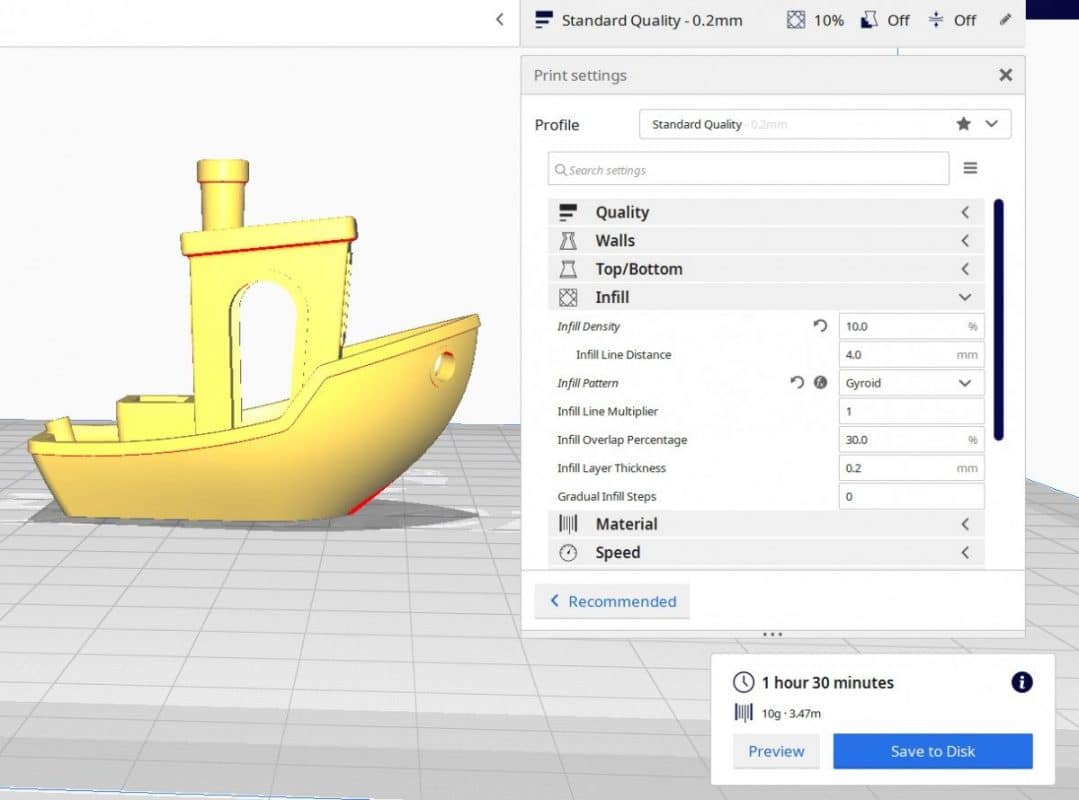Click the Quality category icon

tap(568, 212)
